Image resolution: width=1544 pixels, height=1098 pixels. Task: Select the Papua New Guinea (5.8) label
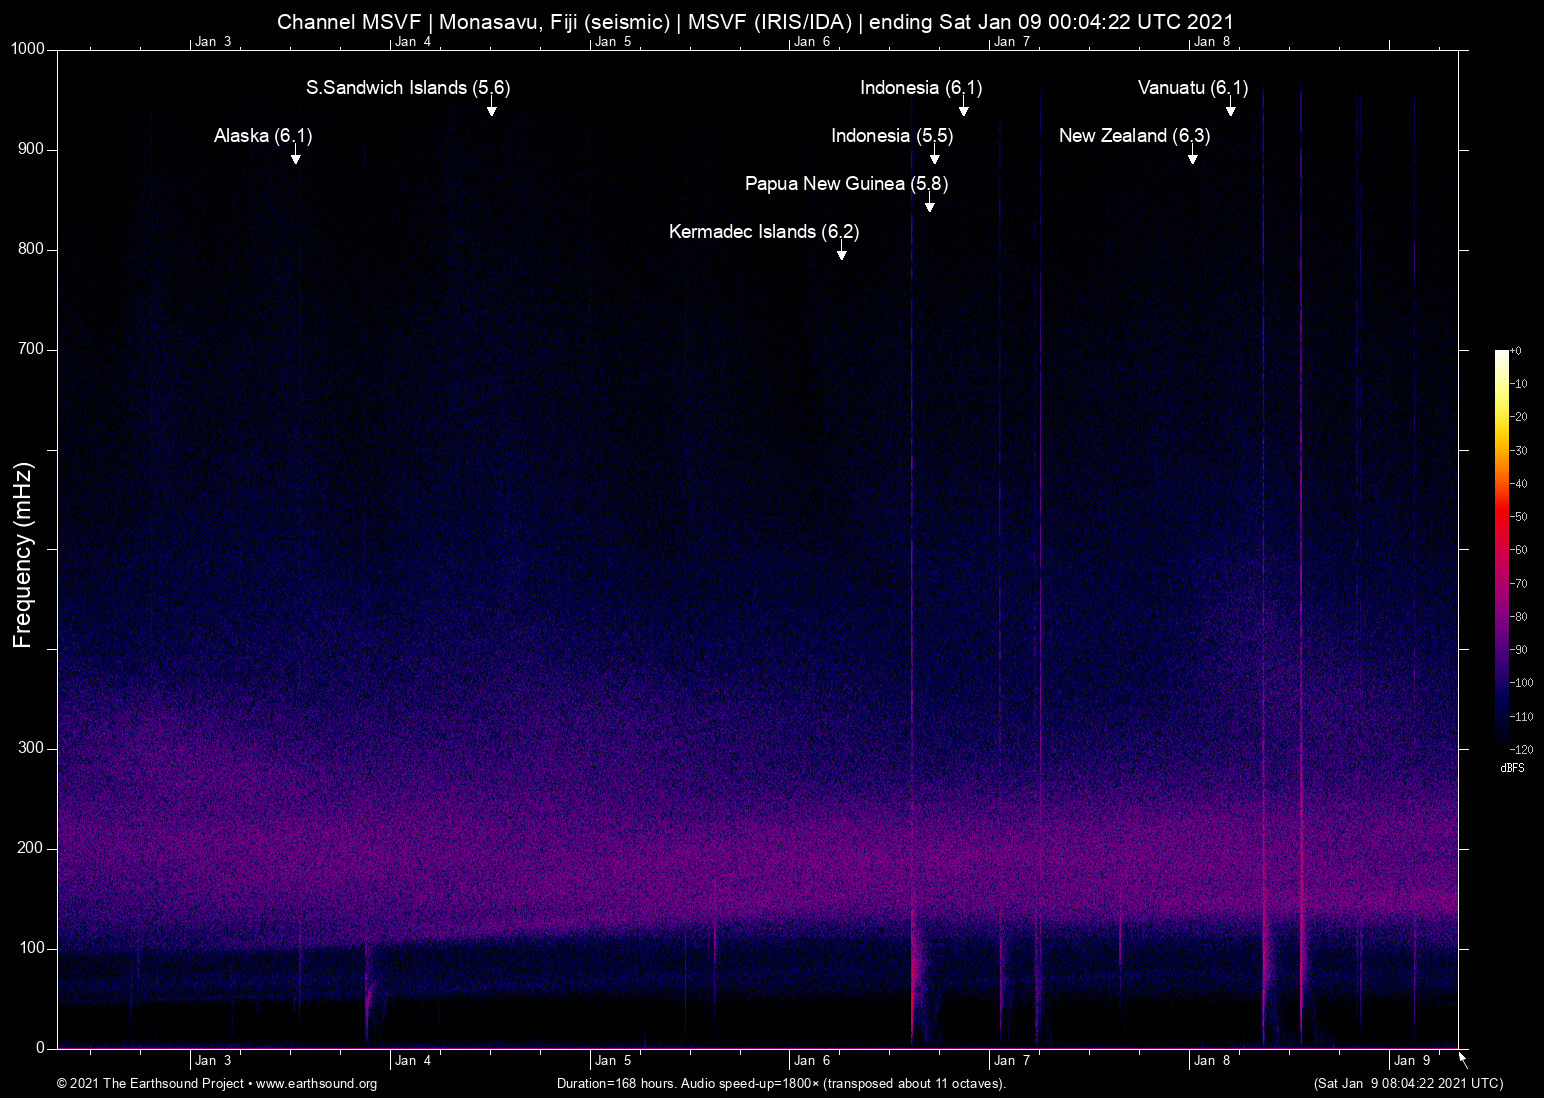point(846,184)
